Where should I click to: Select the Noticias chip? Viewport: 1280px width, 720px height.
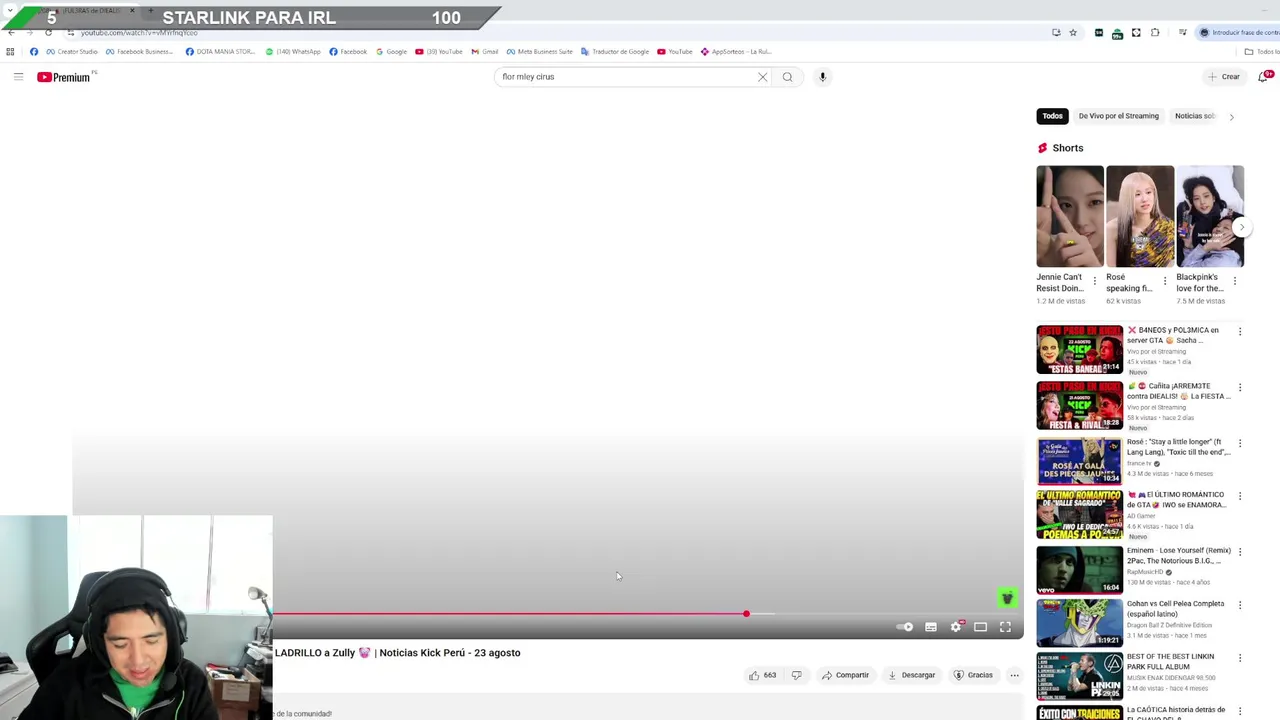[x=1195, y=116]
